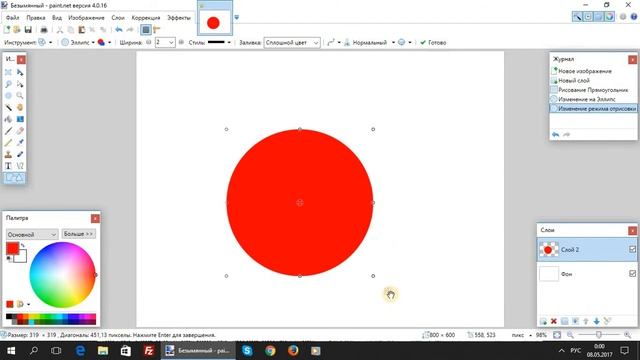Close the Палитра panel

pyautogui.click(x=95, y=218)
